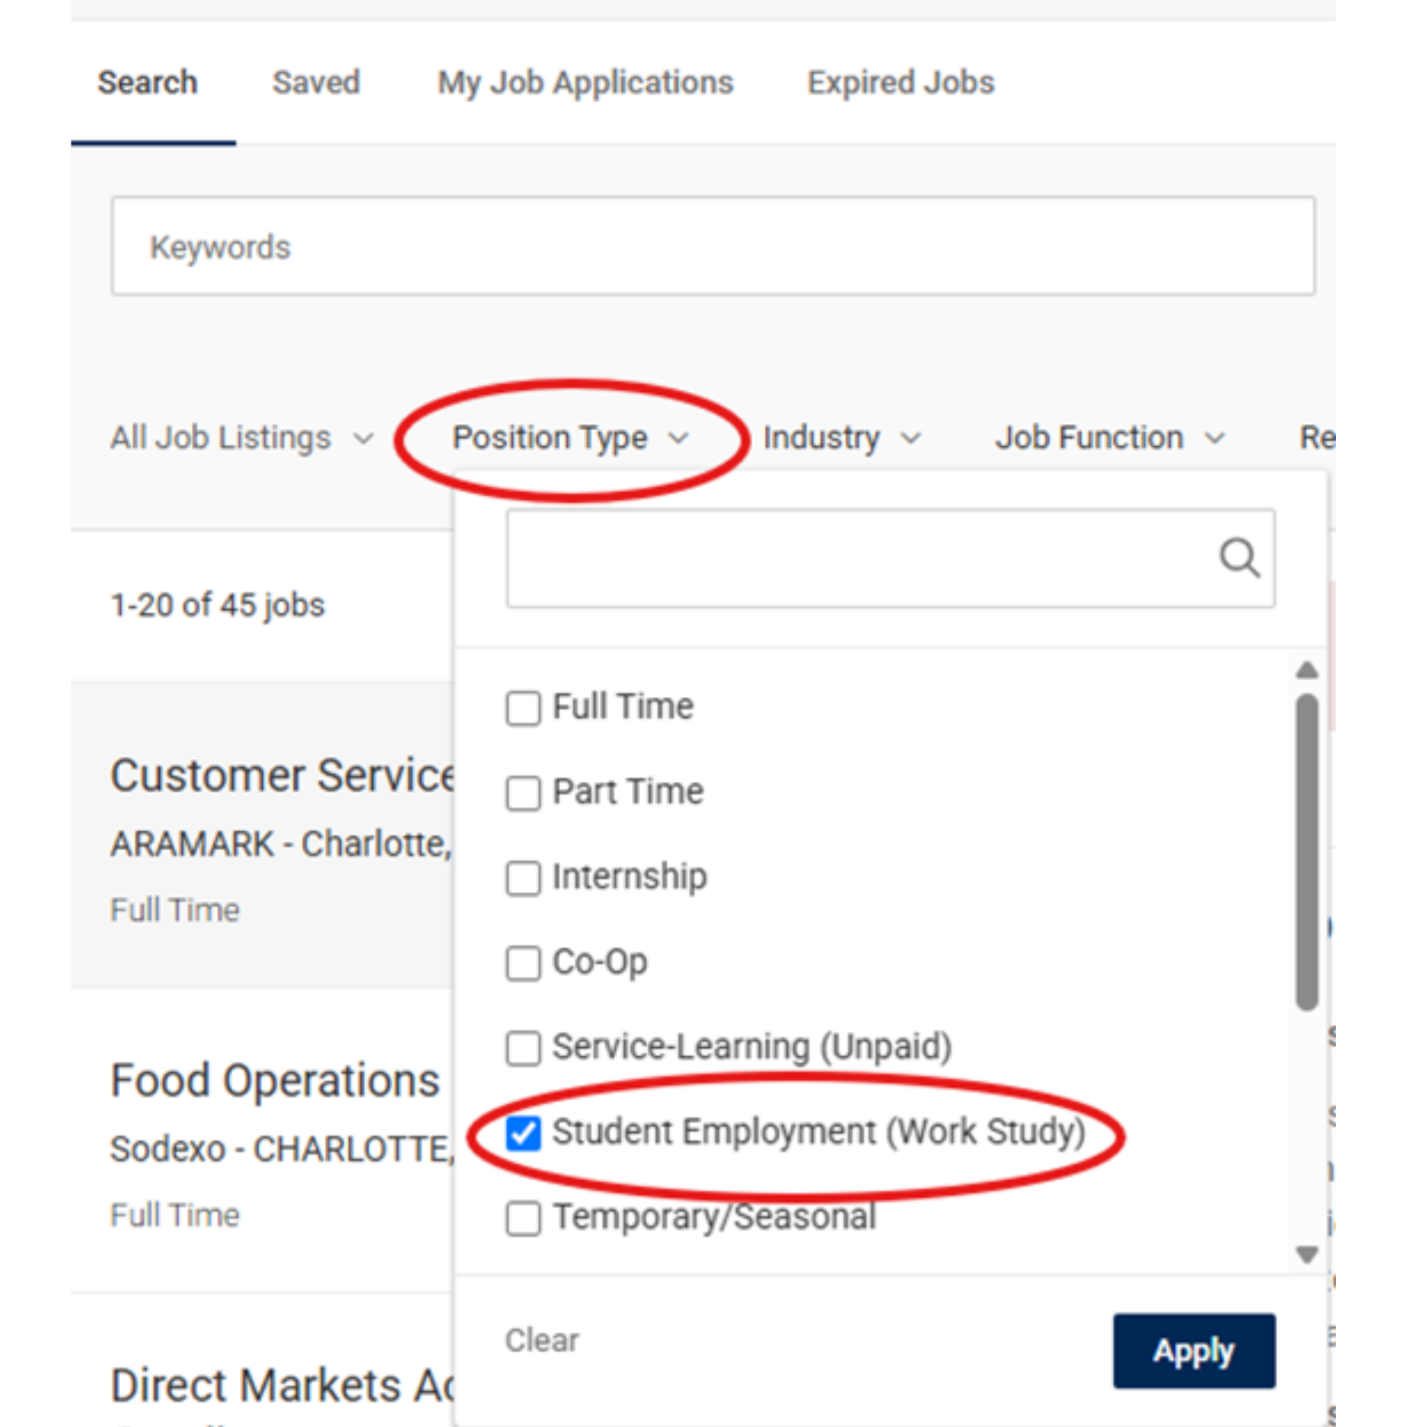
Task: Select the Service-Learning (Unpaid) checkbox
Action: (523, 1048)
